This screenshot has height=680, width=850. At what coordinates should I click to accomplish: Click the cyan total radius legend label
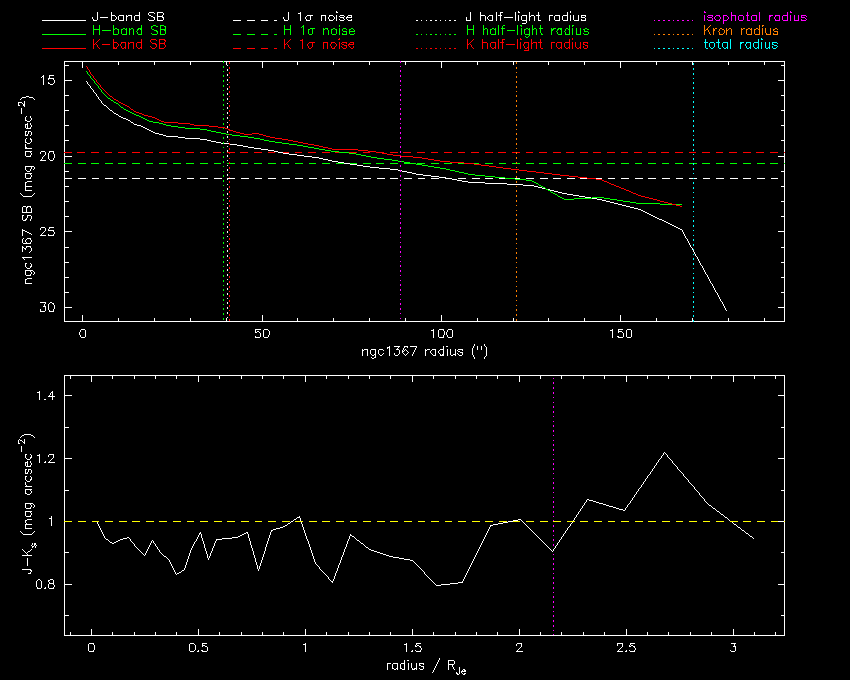pos(741,45)
